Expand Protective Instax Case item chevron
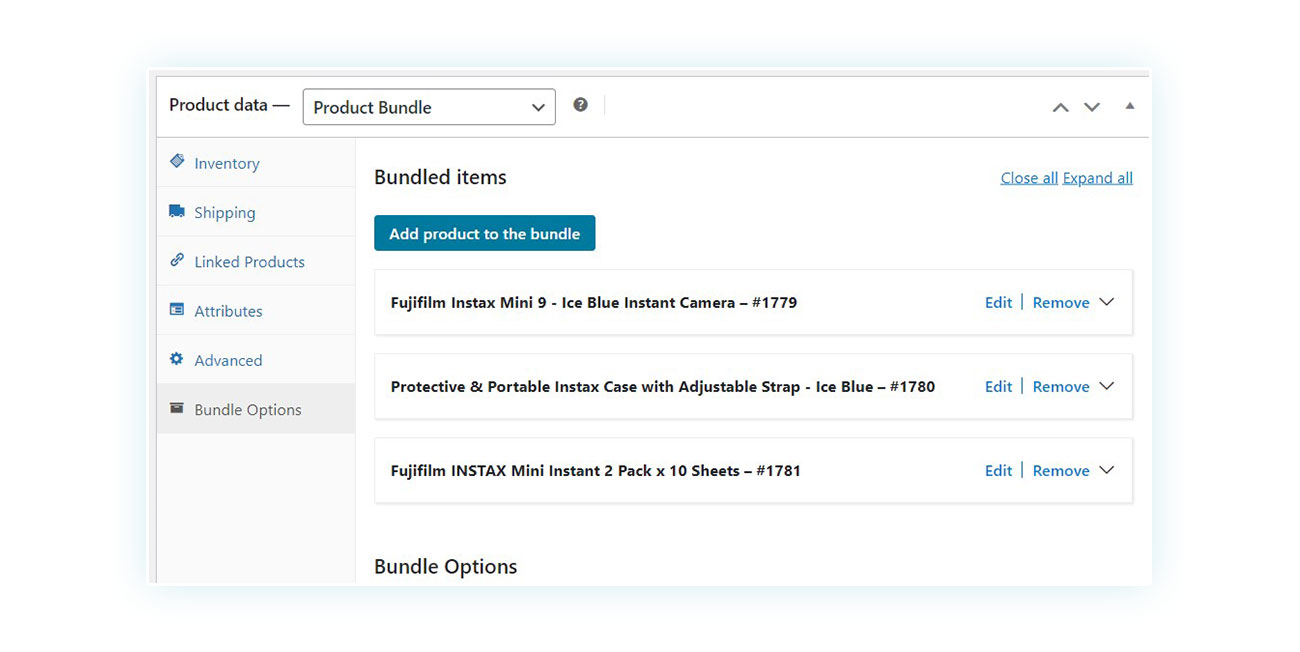Screen dimensions: 1300x652 (x=1107, y=386)
